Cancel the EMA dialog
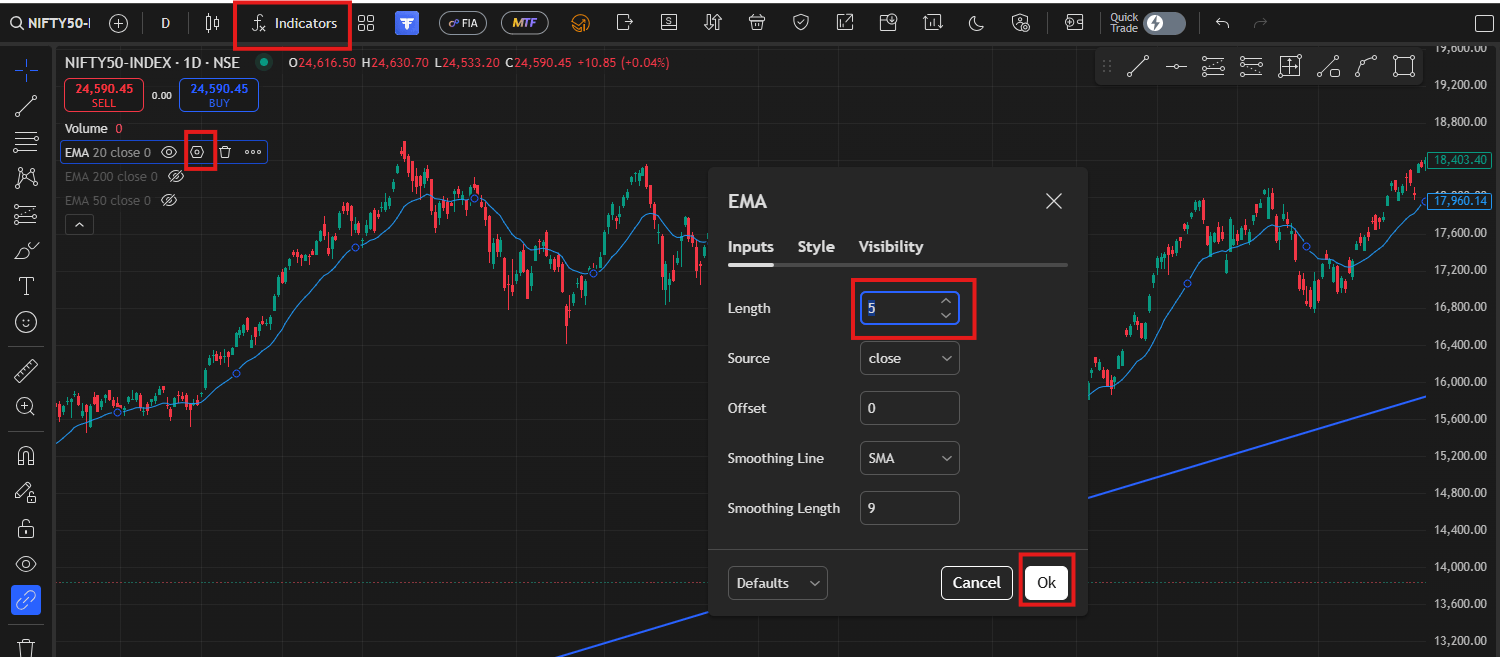The image size is (1500, 657). click(x=977, y=583)
